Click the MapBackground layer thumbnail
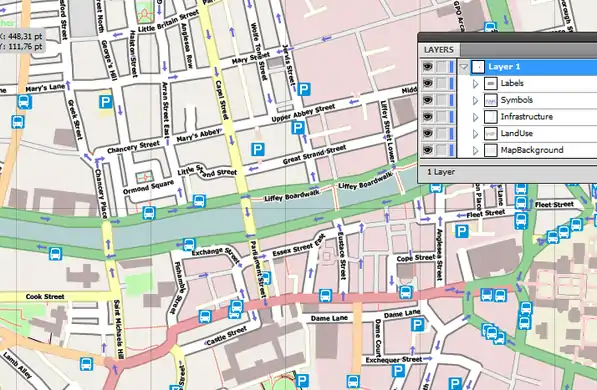This screenshot has height=390, width=597. [490, 150]
